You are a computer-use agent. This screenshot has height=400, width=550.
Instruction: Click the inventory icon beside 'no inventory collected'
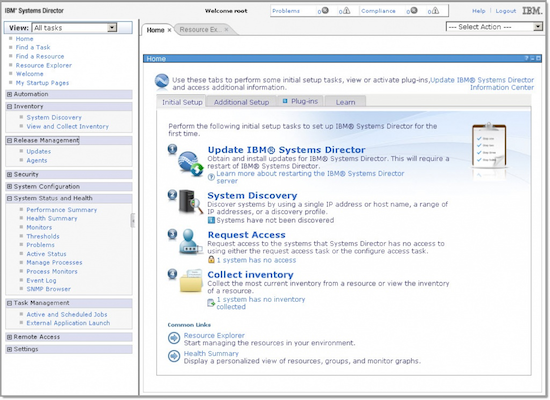point(211,303)
